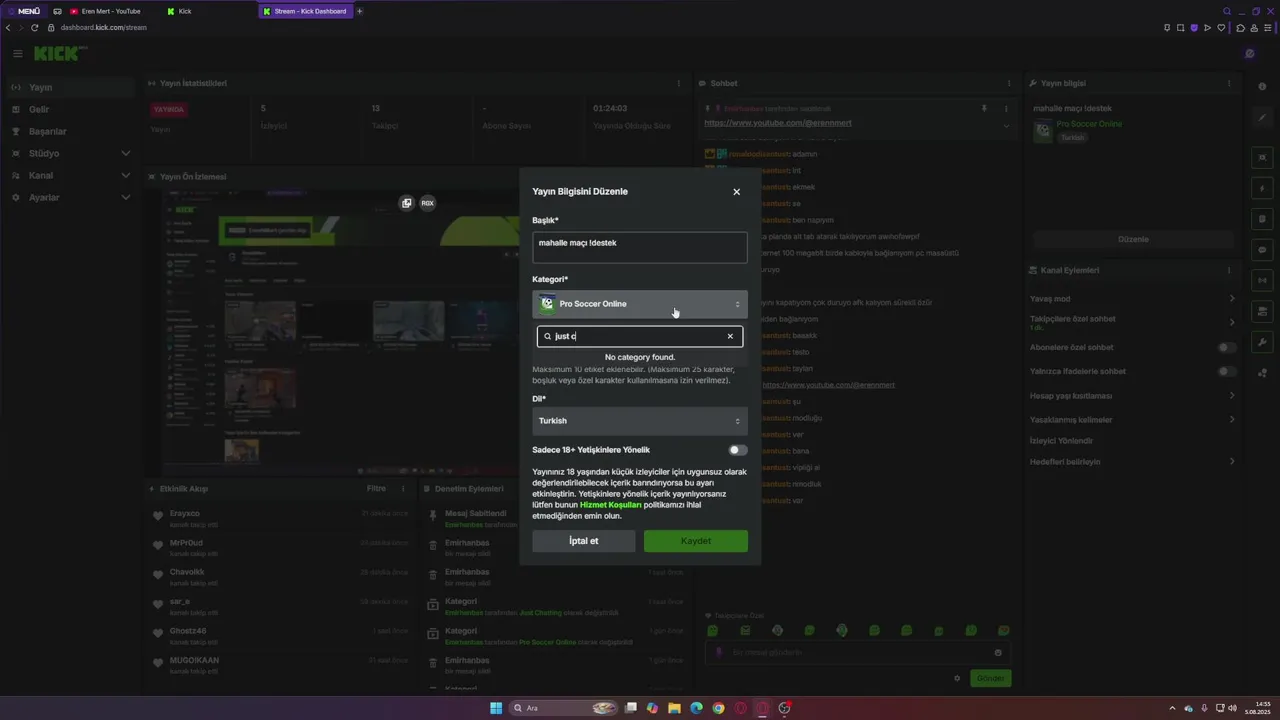The height and width of the screenshot is (720, 1280).
Task: Click the bookmark heart icon in browser toolbar
Action: 1221,27
